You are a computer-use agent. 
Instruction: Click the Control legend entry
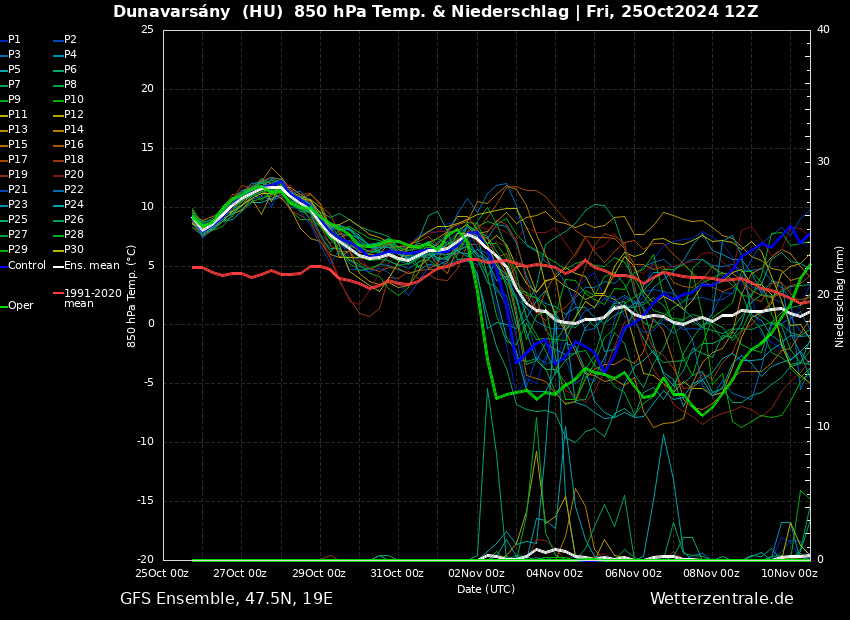[27, 266]
